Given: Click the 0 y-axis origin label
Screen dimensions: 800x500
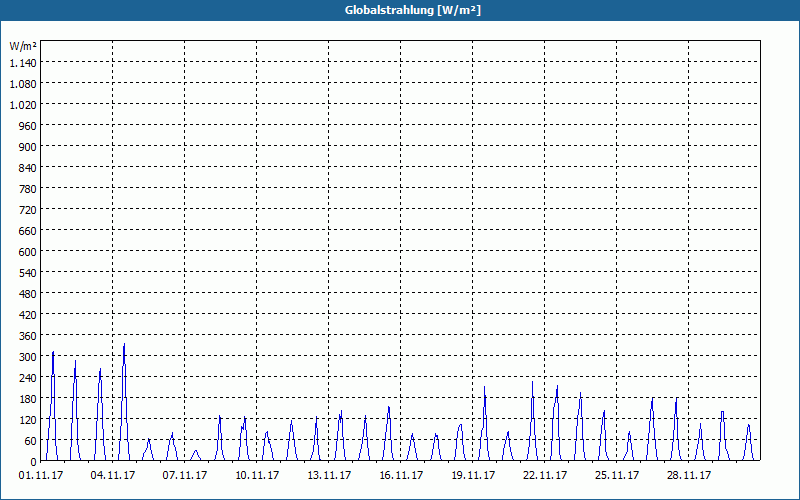Looking at the screenshot, I should tap(34, 462).
